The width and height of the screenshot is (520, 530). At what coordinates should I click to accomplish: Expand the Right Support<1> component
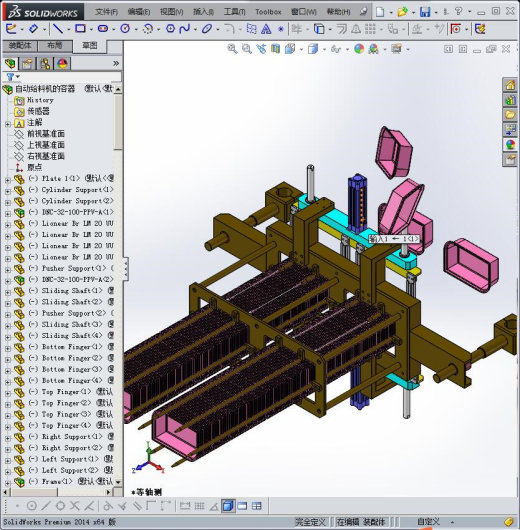(x=7, y=438)
